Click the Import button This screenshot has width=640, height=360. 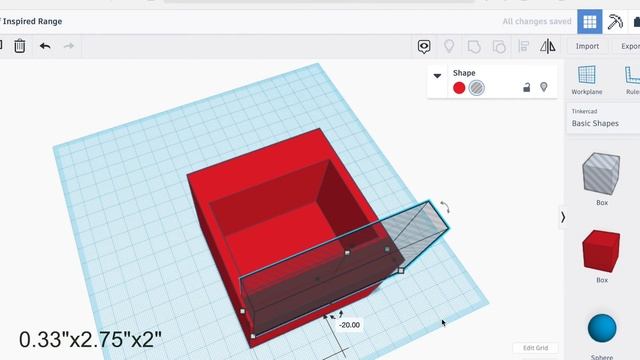[x=587, y=46]
